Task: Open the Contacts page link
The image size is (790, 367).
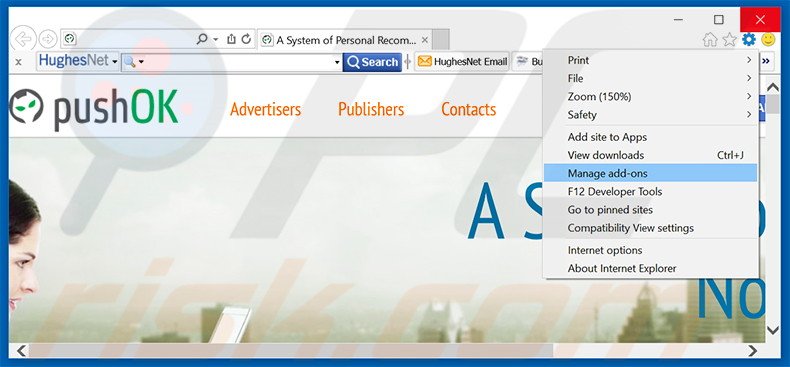Action: [469, 109]
